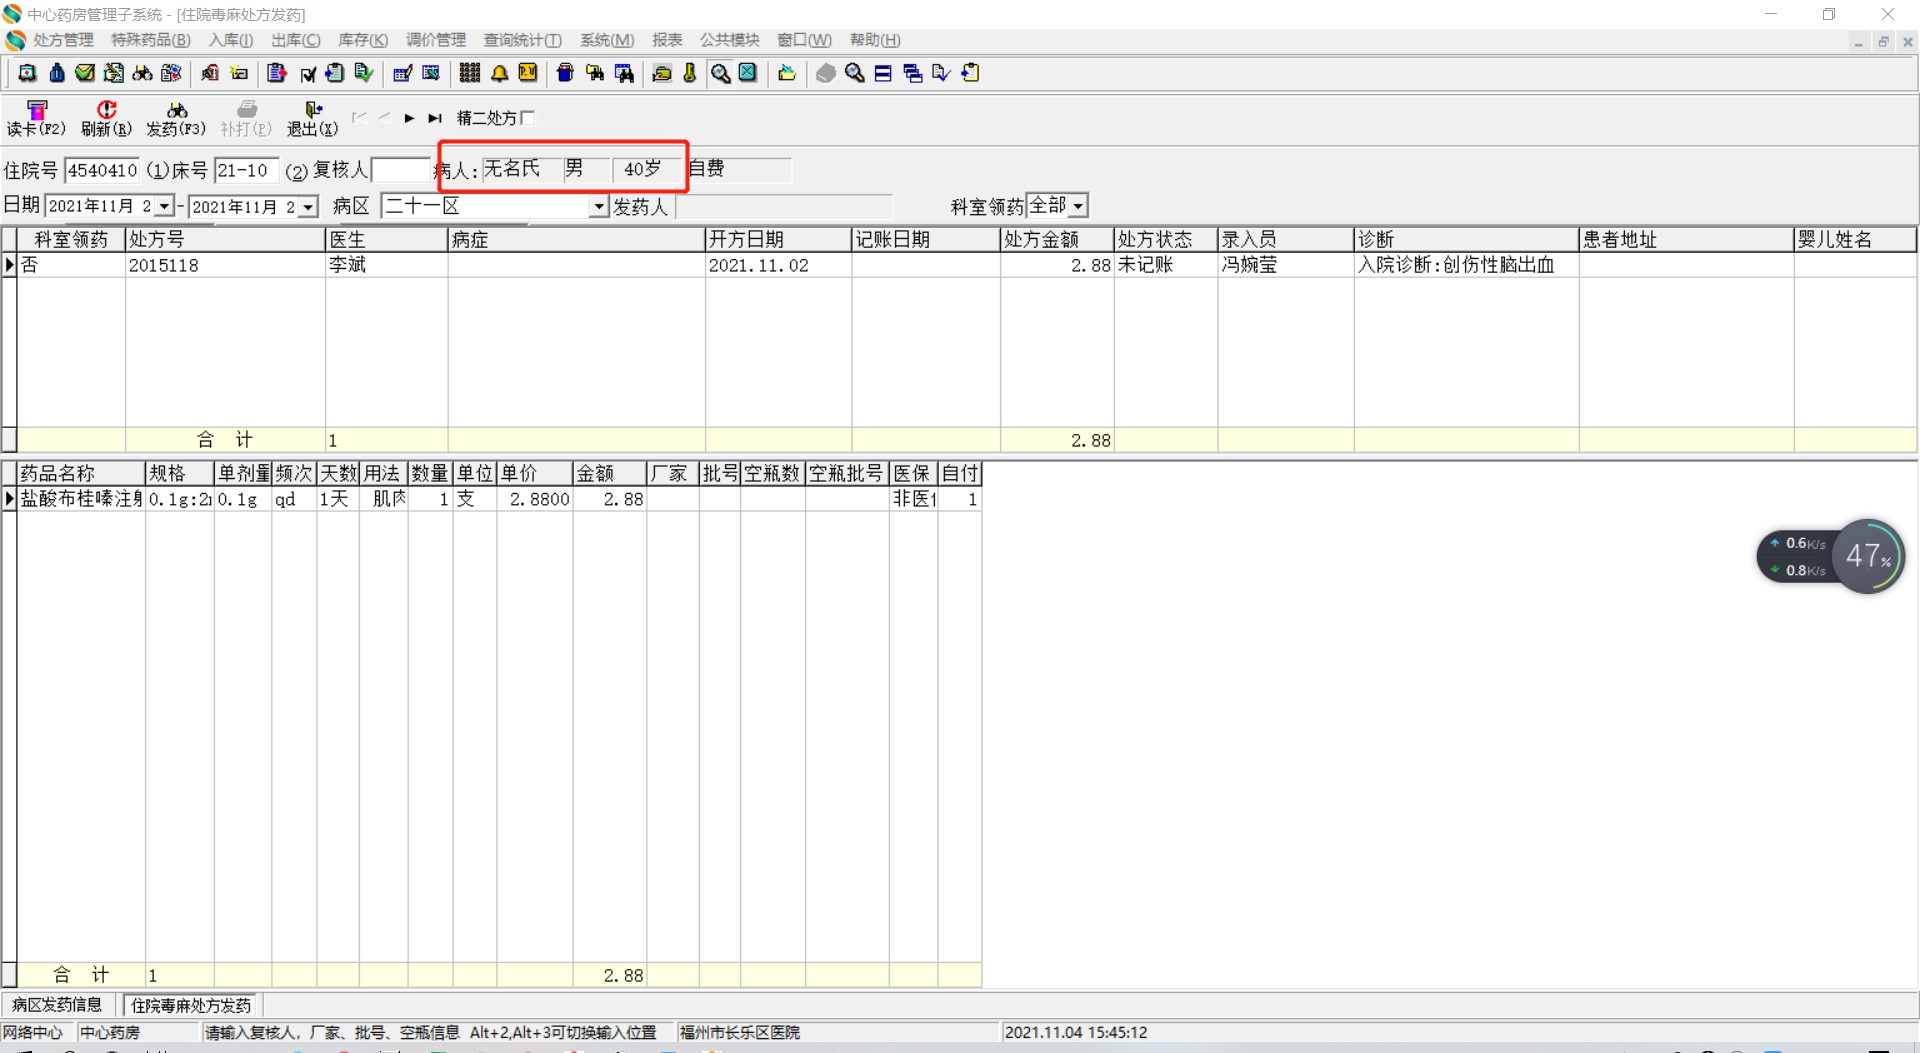The image size is (1920, 1053).
Task: Expand the 科室领药 全部 dropdown
Action: coord(1078,206)
